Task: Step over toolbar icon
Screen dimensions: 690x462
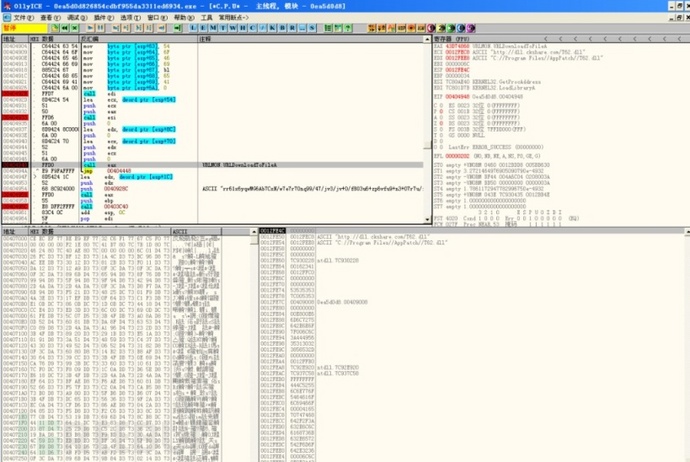Action: click(x=126, y=28)
